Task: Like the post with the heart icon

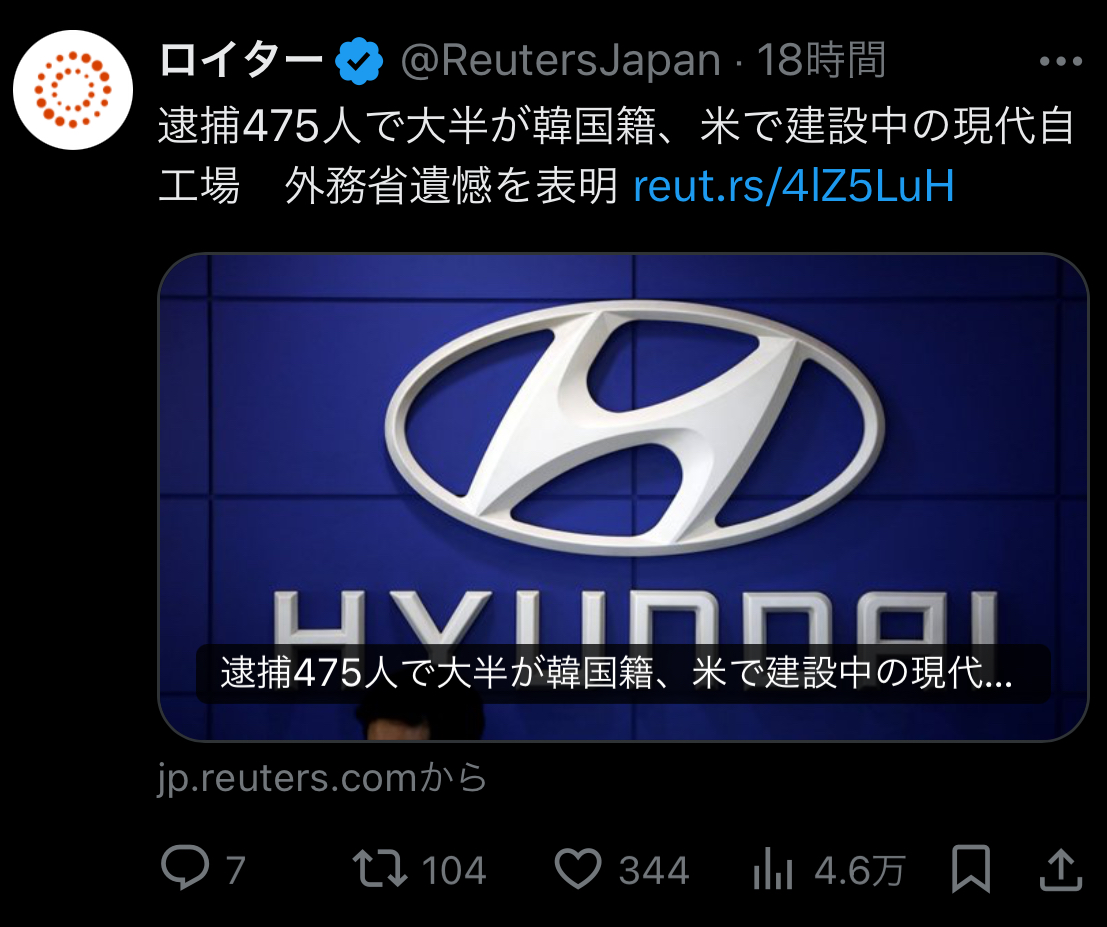Action: tap(578, 868)
